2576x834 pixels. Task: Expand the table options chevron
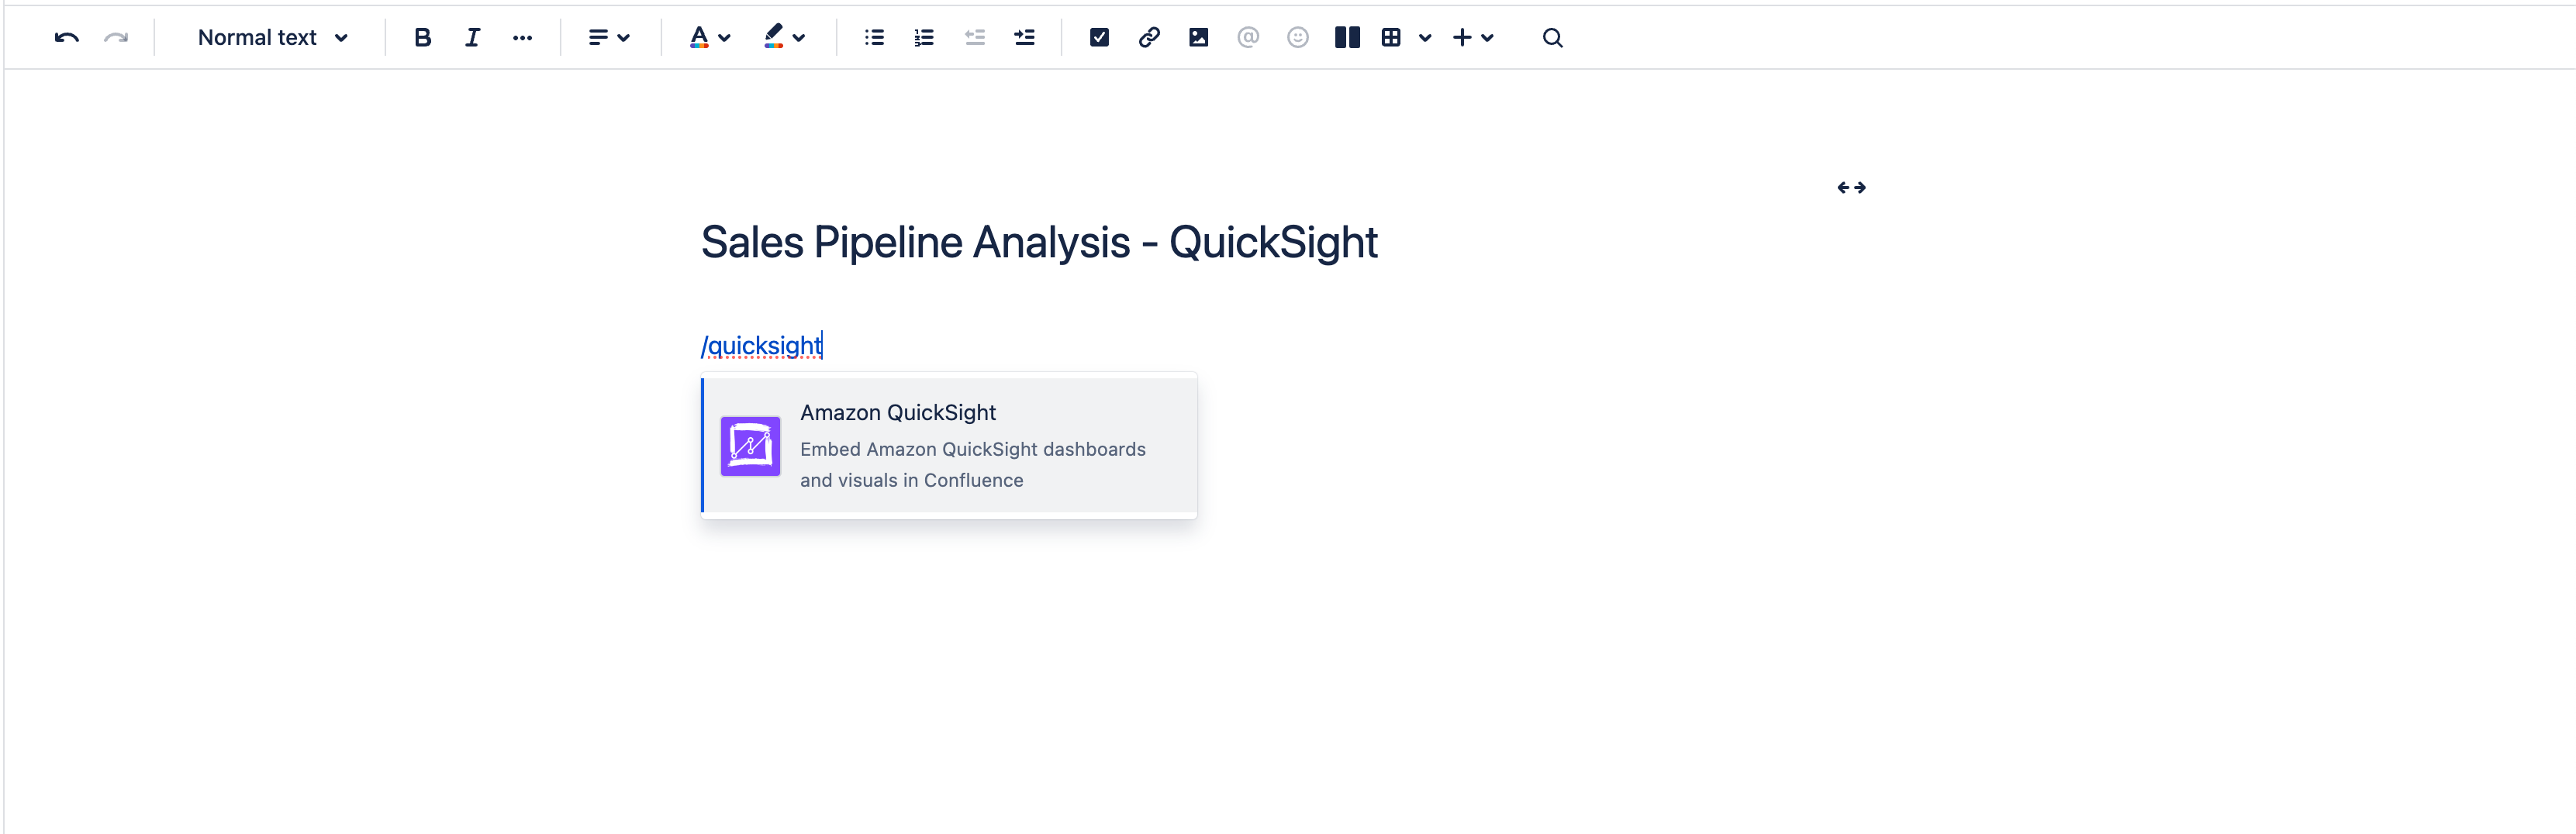coord(1425,38)
